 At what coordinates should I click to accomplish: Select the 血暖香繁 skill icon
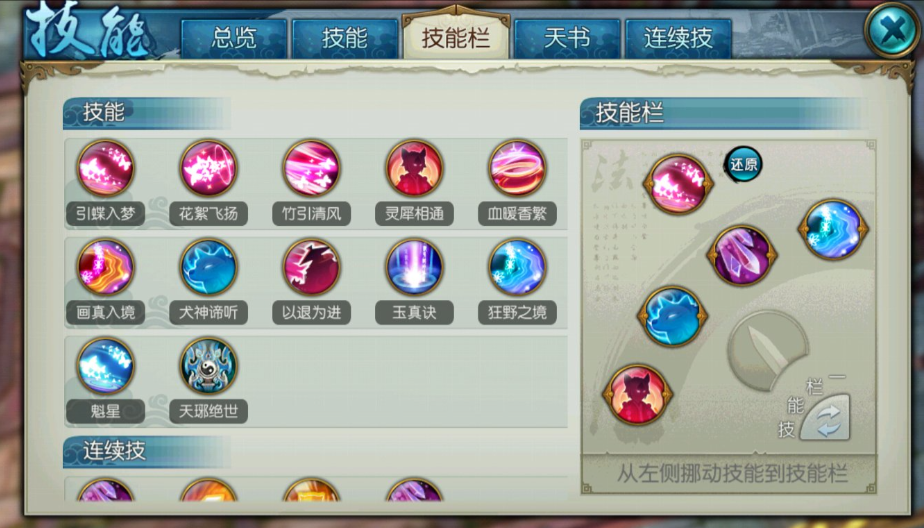[517, 168]
